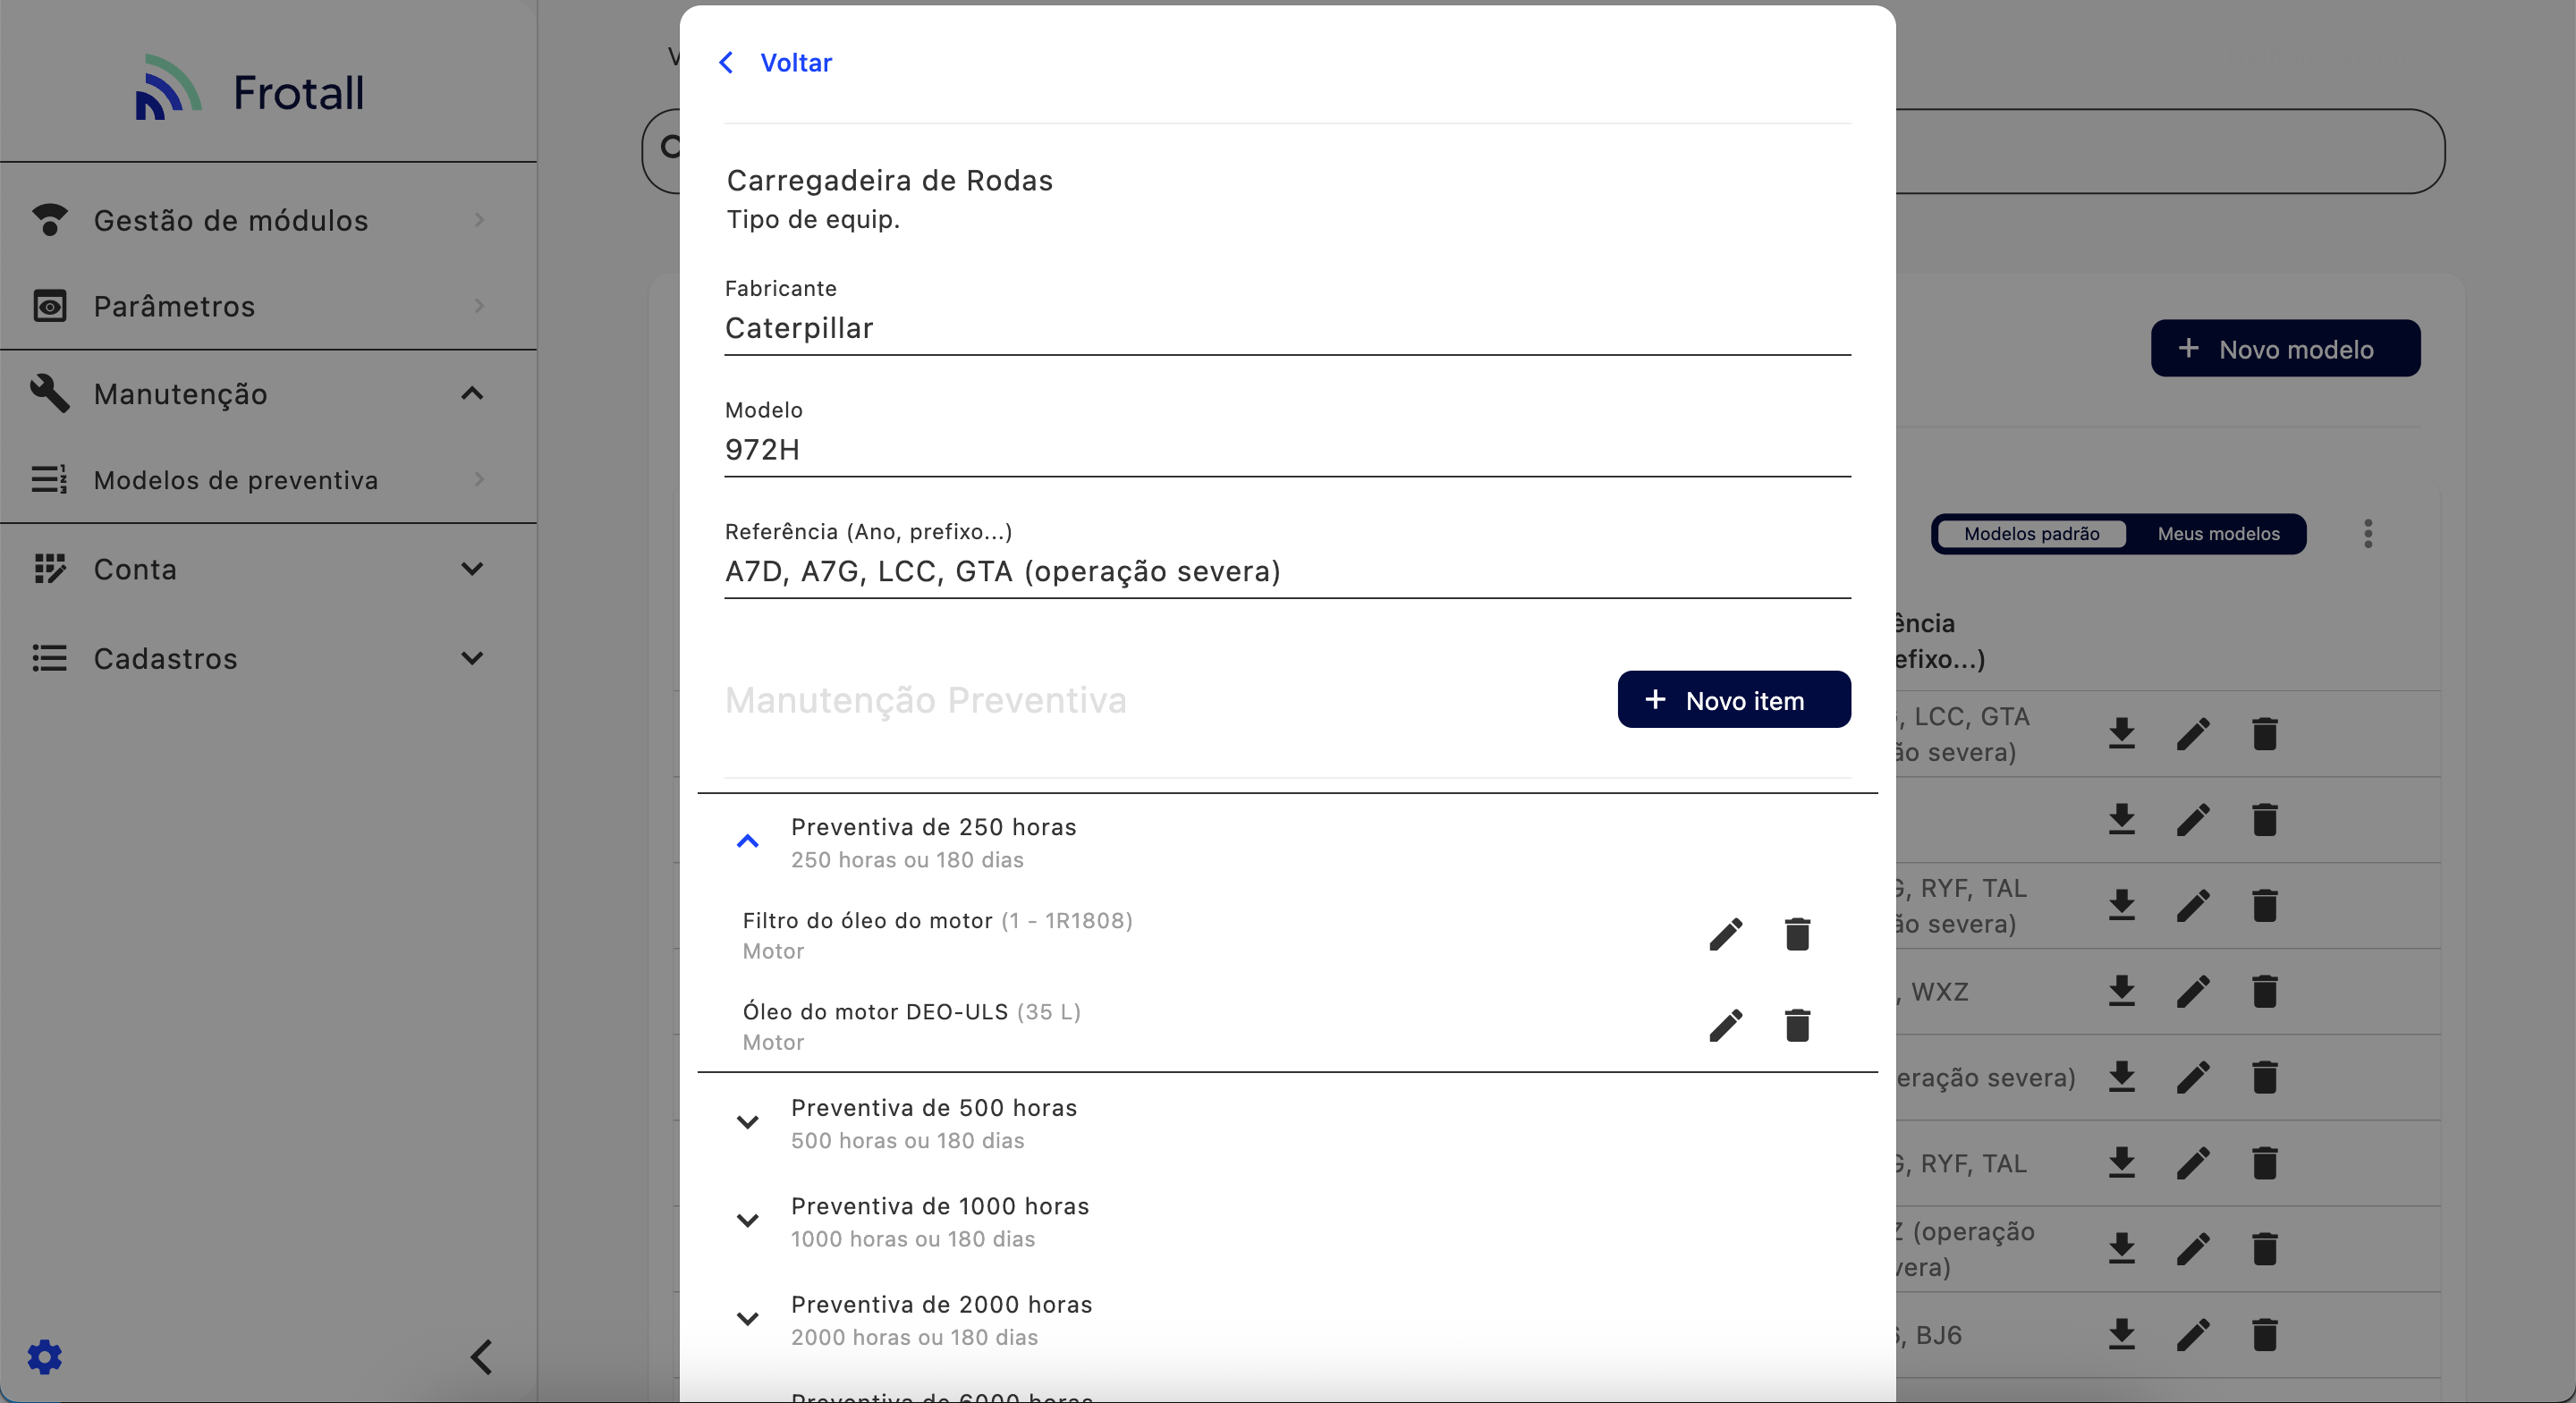
Task: Click the Parâmetros eye-screen icon
Action: click(49, 306)
